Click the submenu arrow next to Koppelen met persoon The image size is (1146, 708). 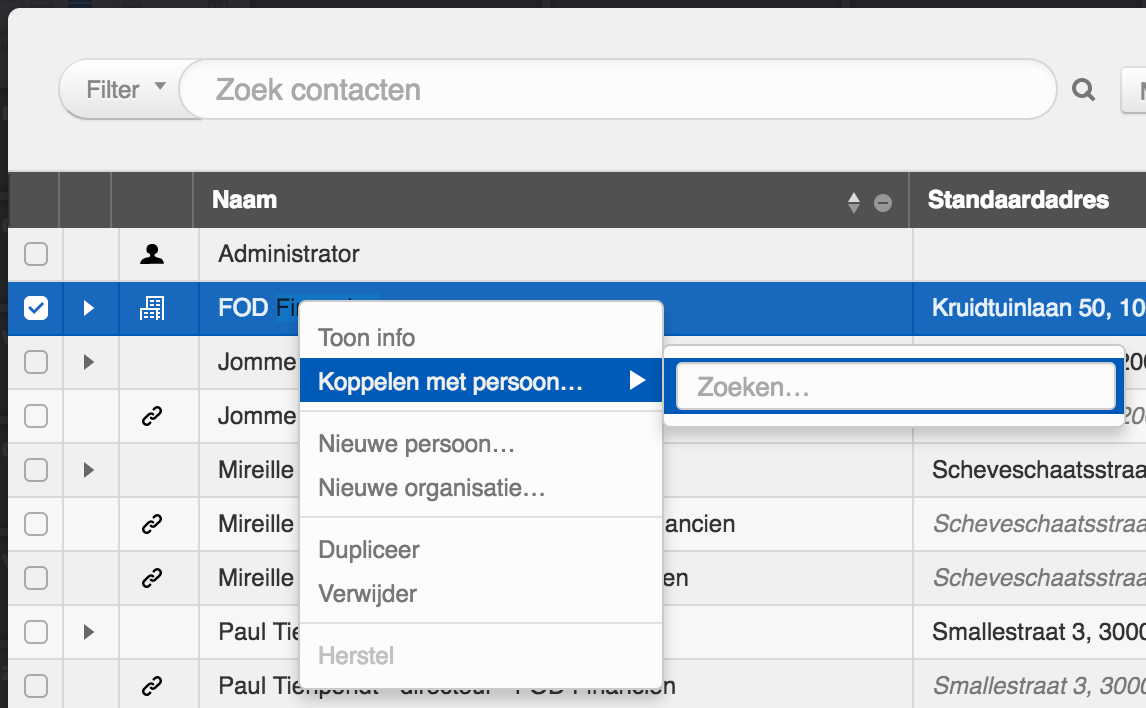pyautogui.click(x=636, y=381)
